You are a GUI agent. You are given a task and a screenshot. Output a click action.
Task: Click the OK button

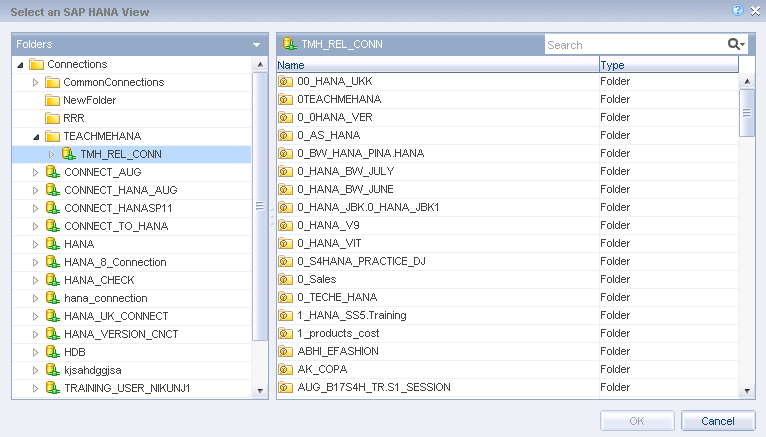point(637,421)
